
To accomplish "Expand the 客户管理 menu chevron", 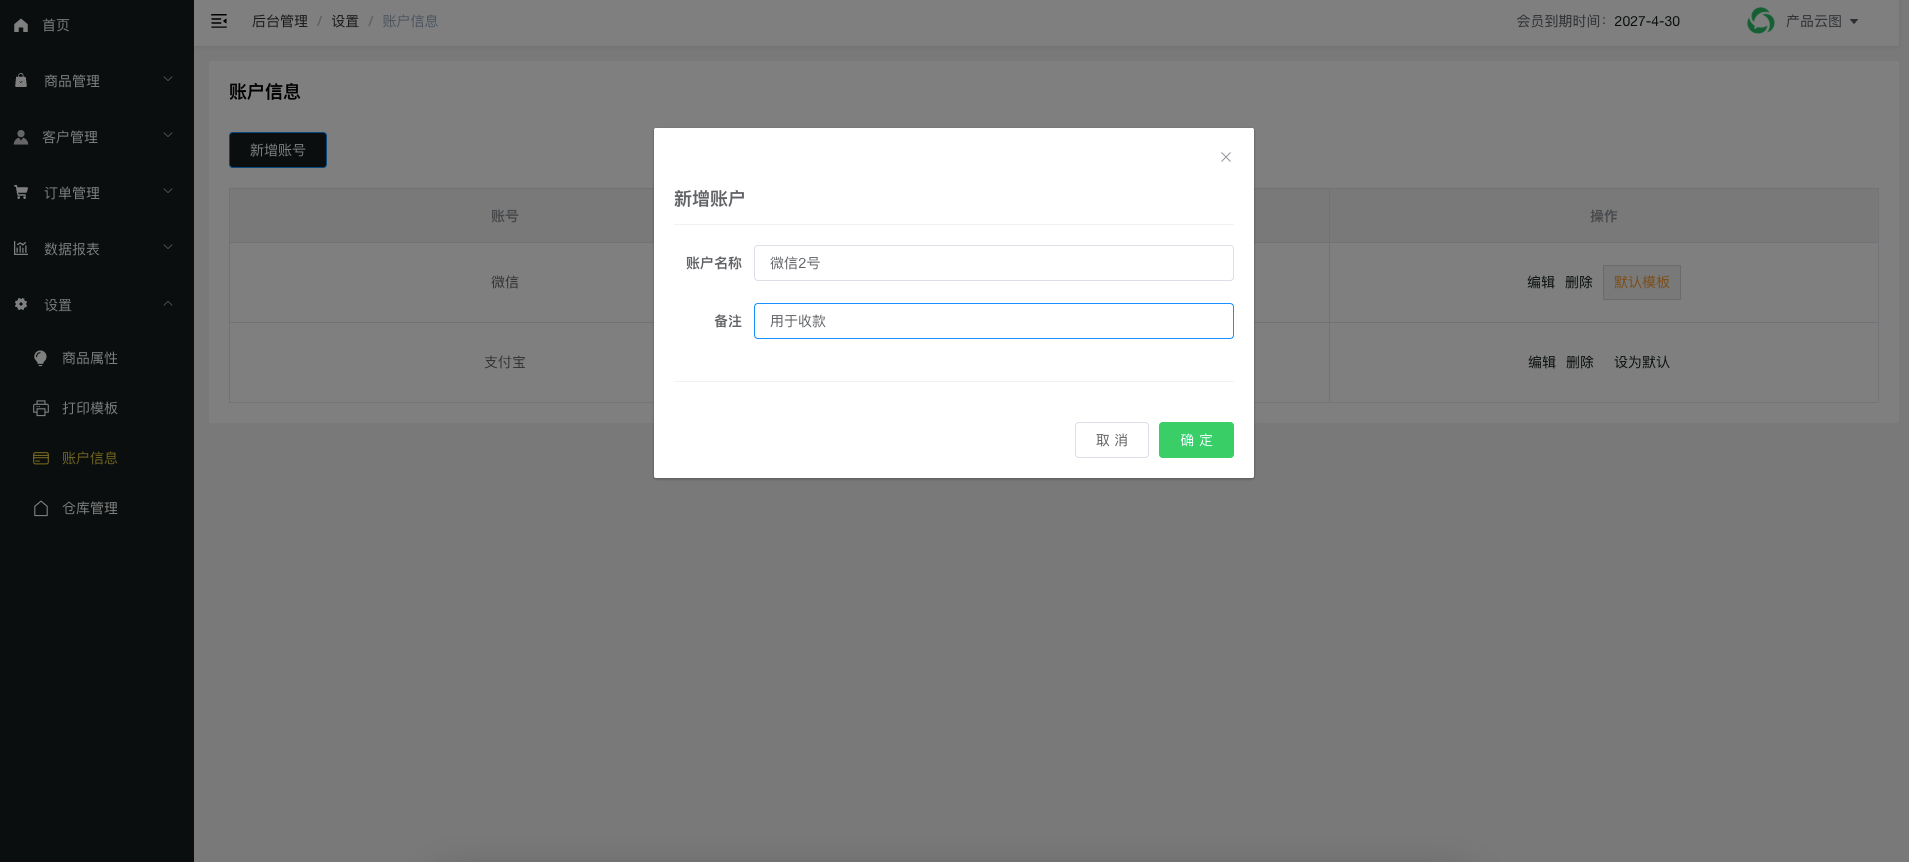I will coord(168,135).
